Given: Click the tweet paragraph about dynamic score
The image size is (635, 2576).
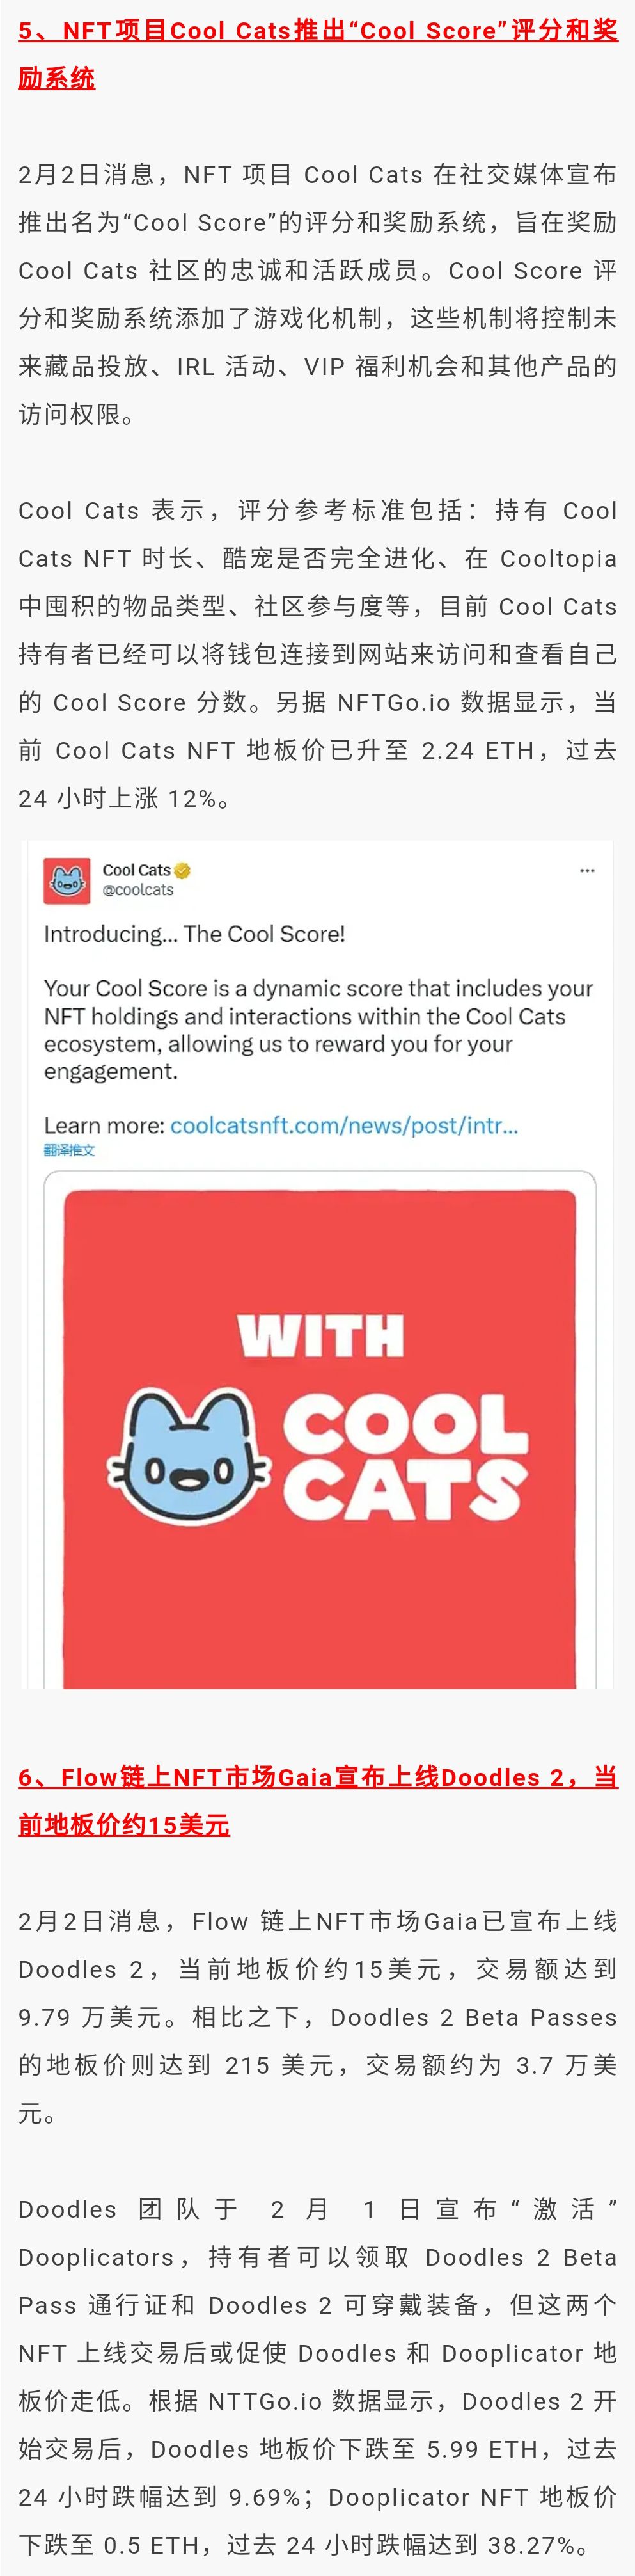Looking at the screenshot, I should tap(318, 1029).
